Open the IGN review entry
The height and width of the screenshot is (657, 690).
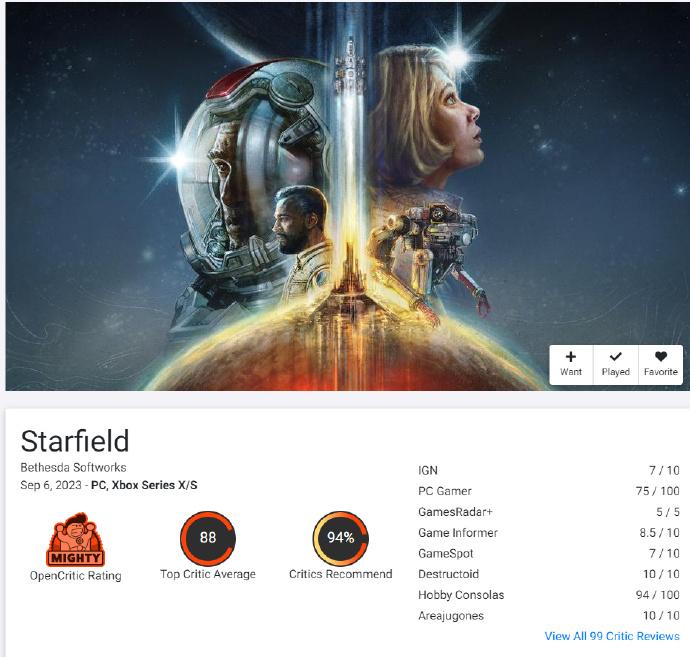[x=549, y=470]
